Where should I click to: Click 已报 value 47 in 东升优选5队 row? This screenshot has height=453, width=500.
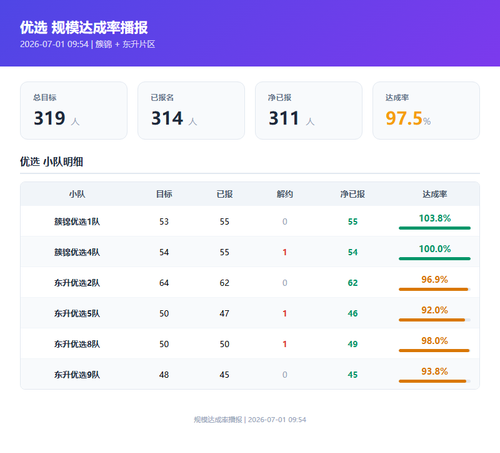pos(224,314)
